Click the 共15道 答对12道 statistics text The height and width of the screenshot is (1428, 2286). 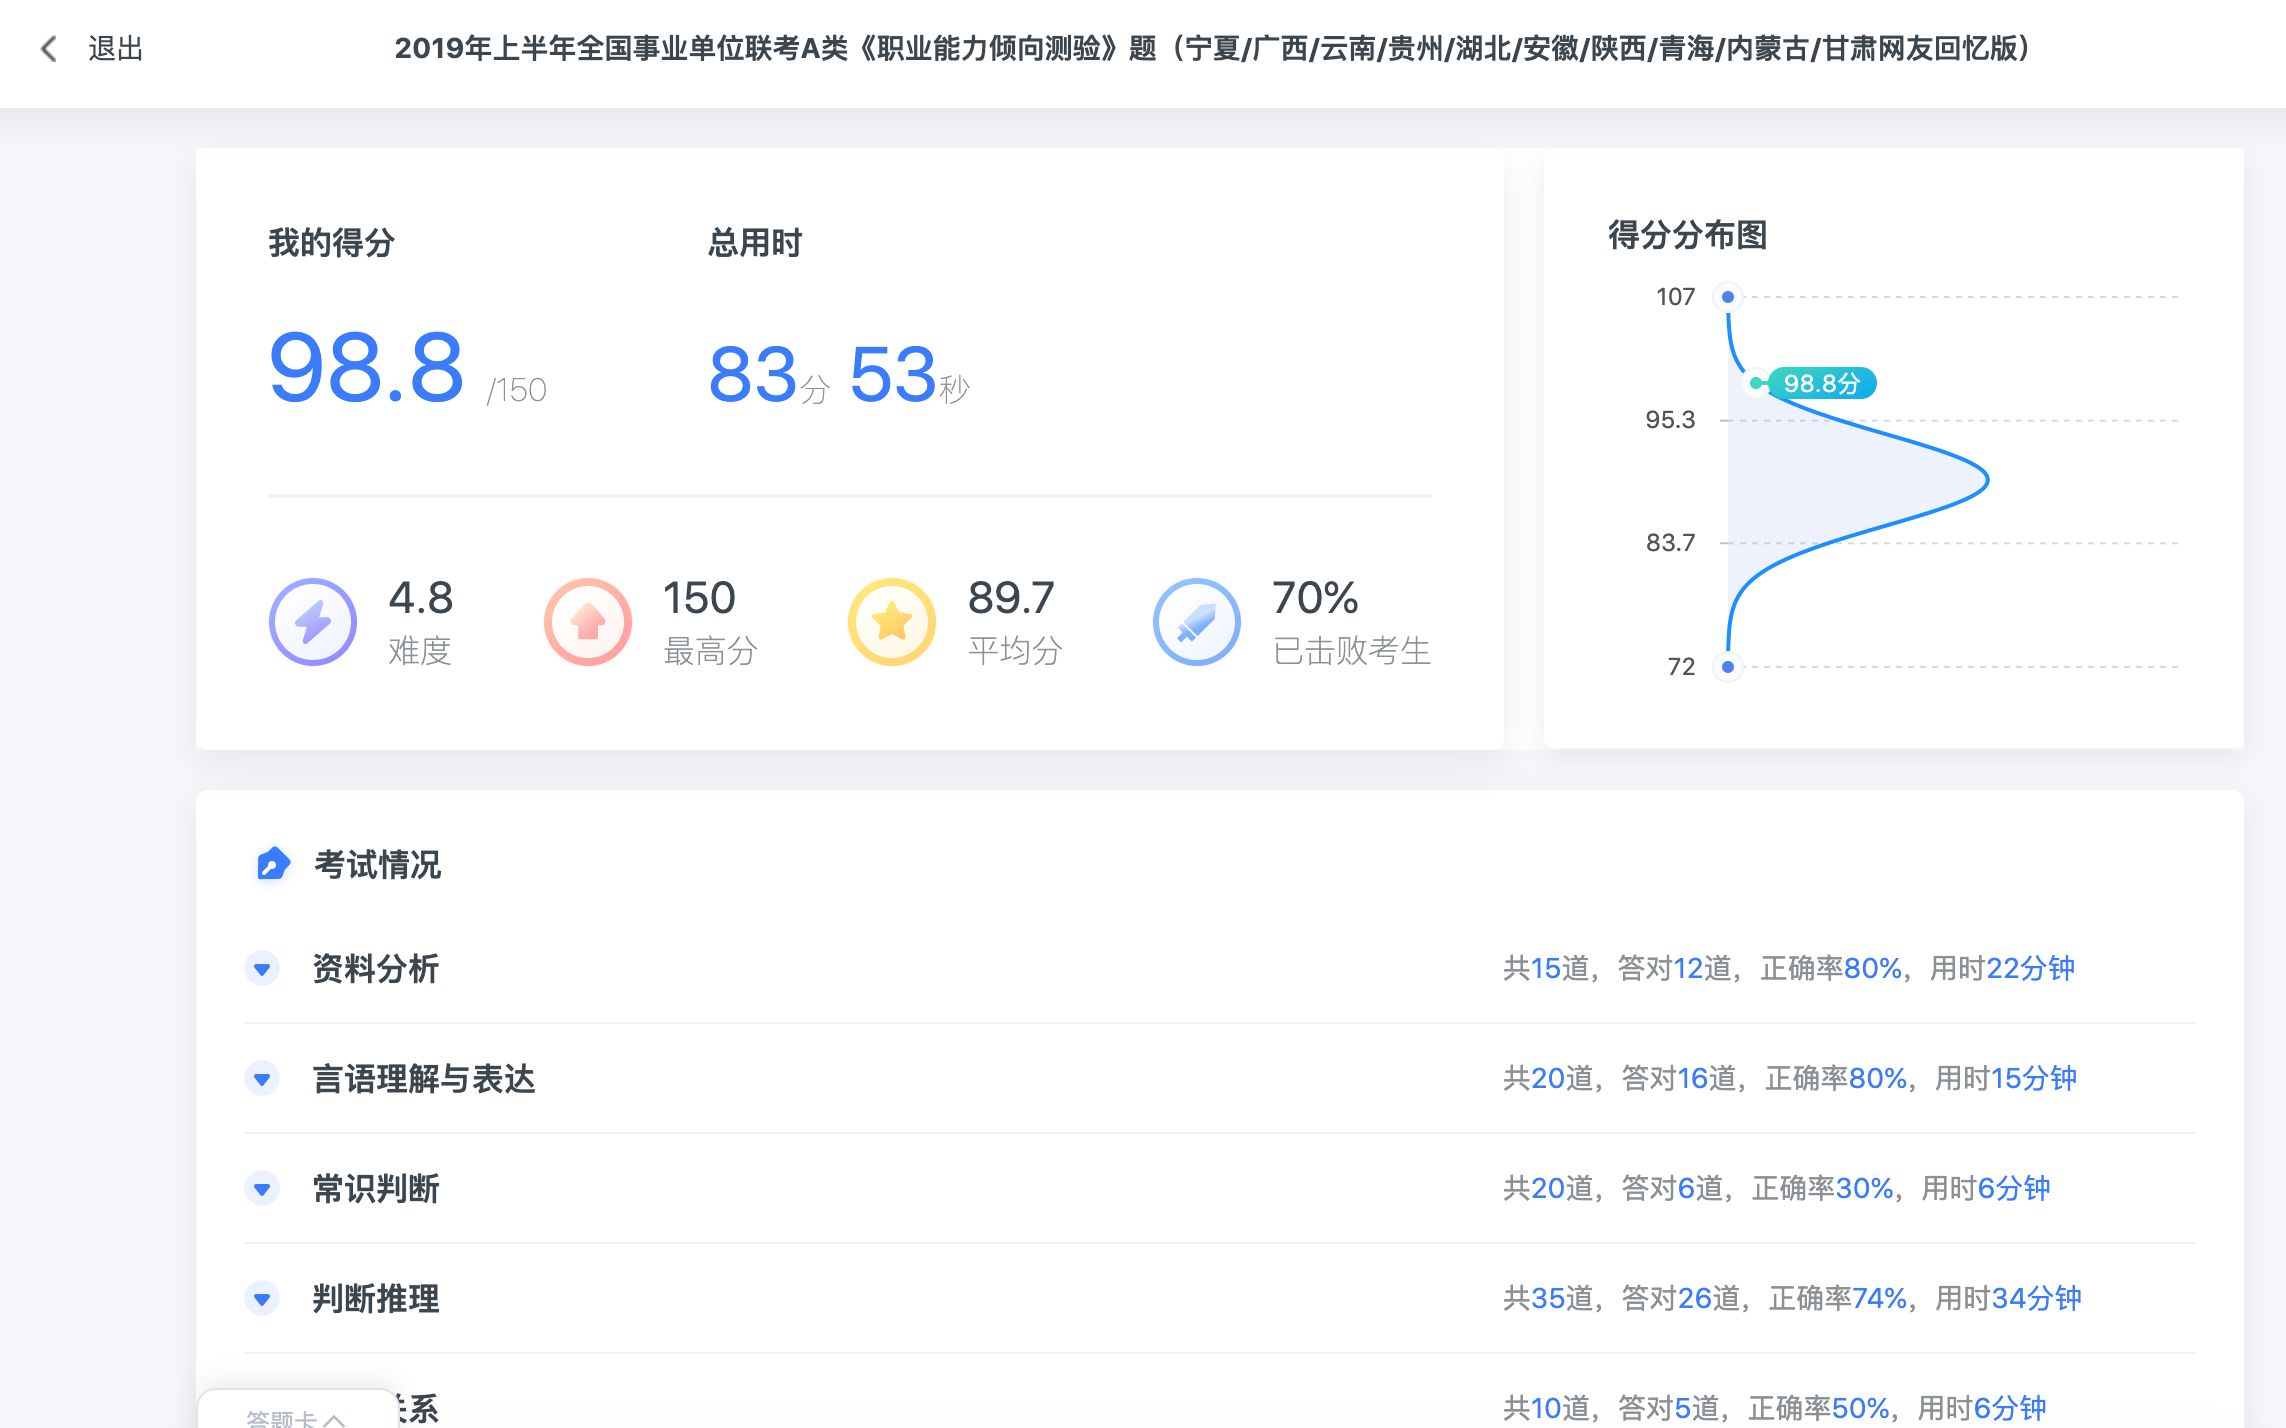click(1789, 968)
